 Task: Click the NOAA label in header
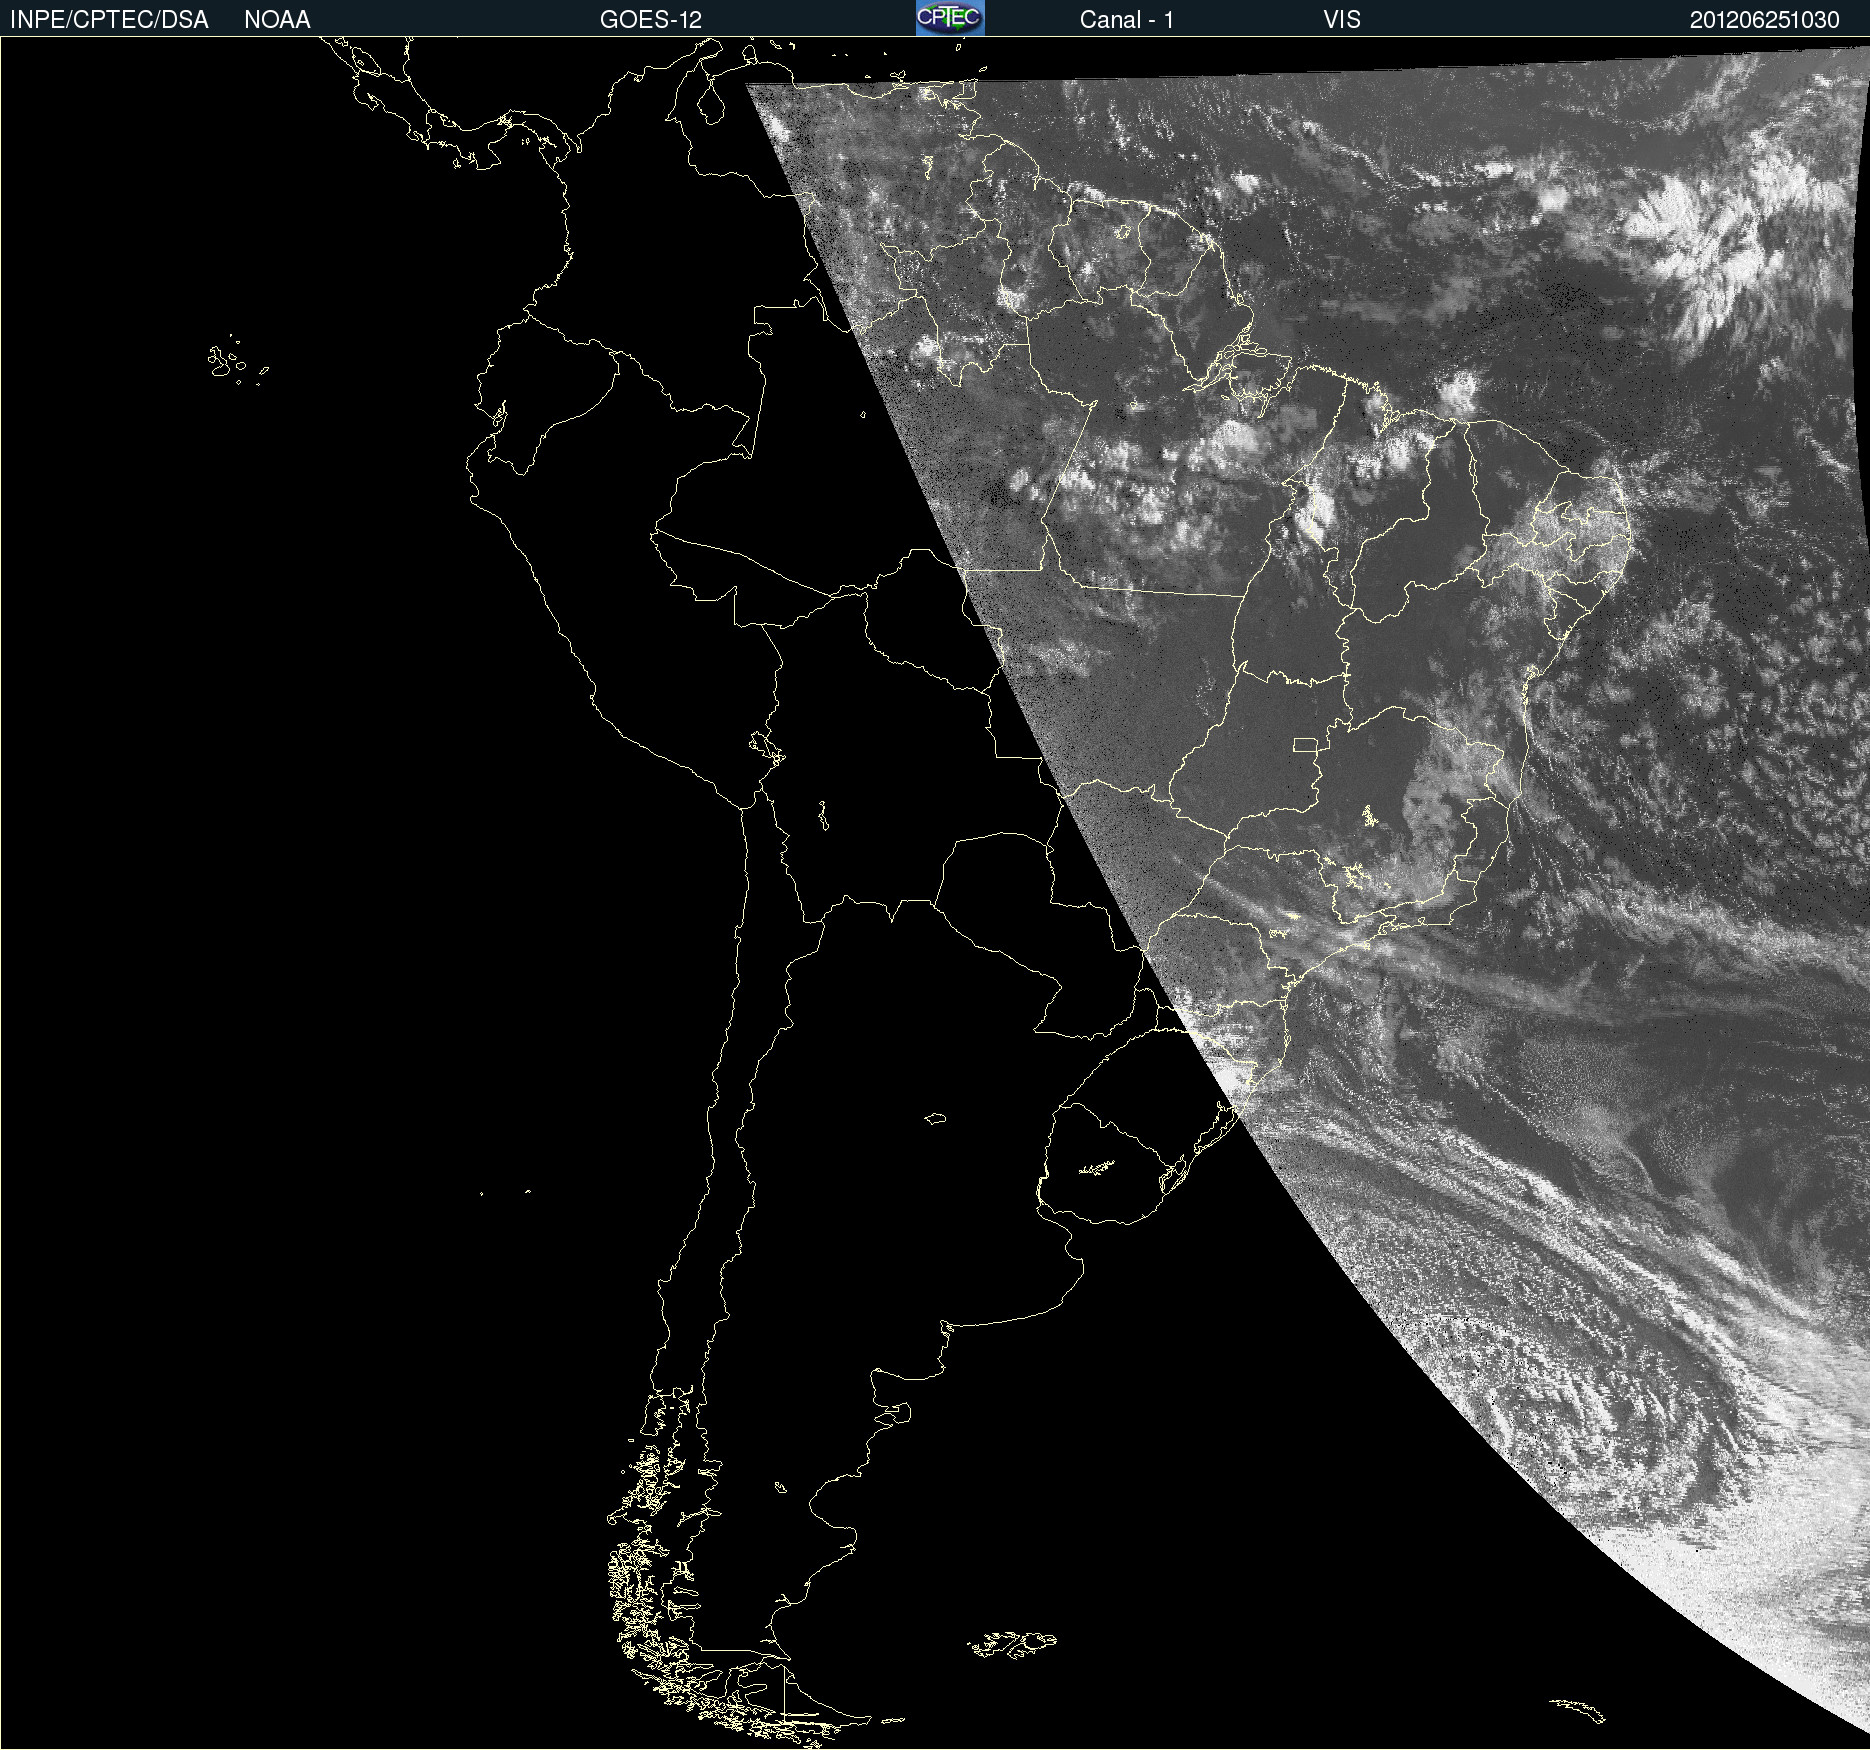[x=277, y=20]
